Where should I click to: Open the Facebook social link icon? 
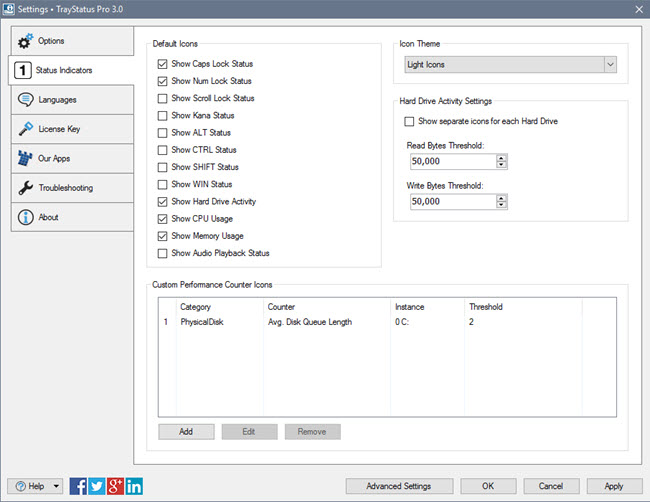(x=78, y=486)
